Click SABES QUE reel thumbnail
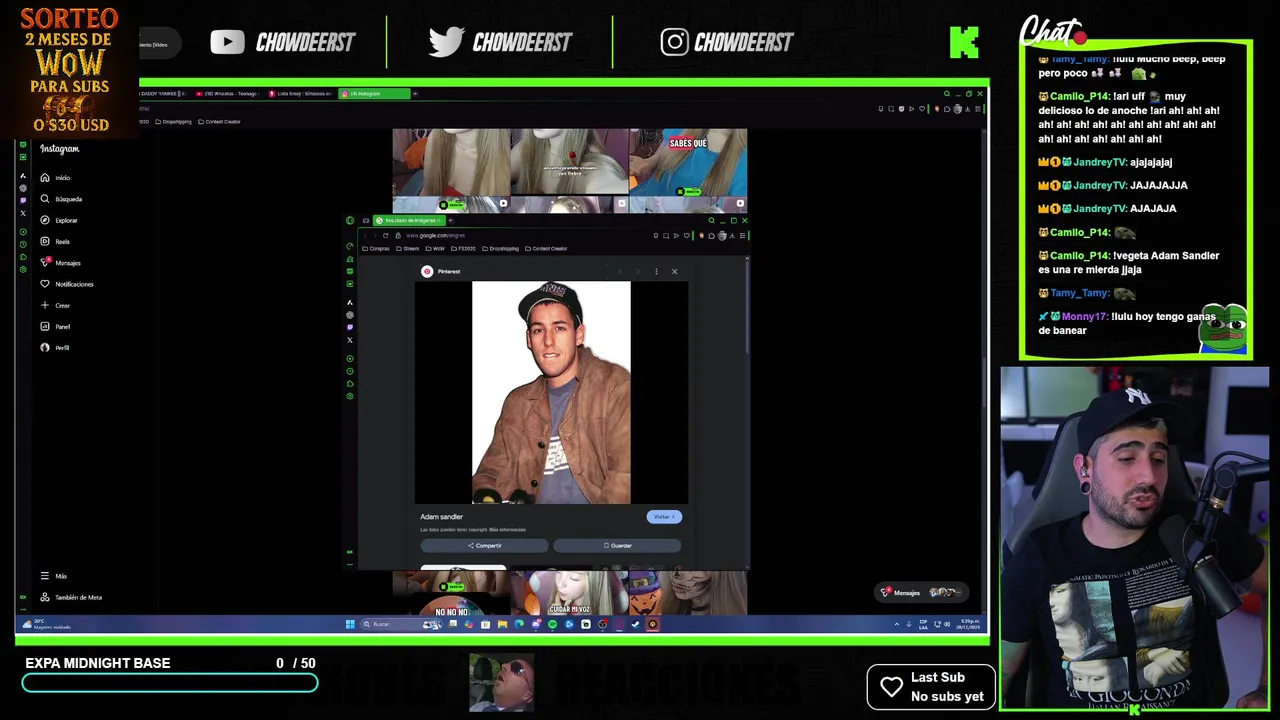This screenshot has height=720, width=1280. [688, 163]
